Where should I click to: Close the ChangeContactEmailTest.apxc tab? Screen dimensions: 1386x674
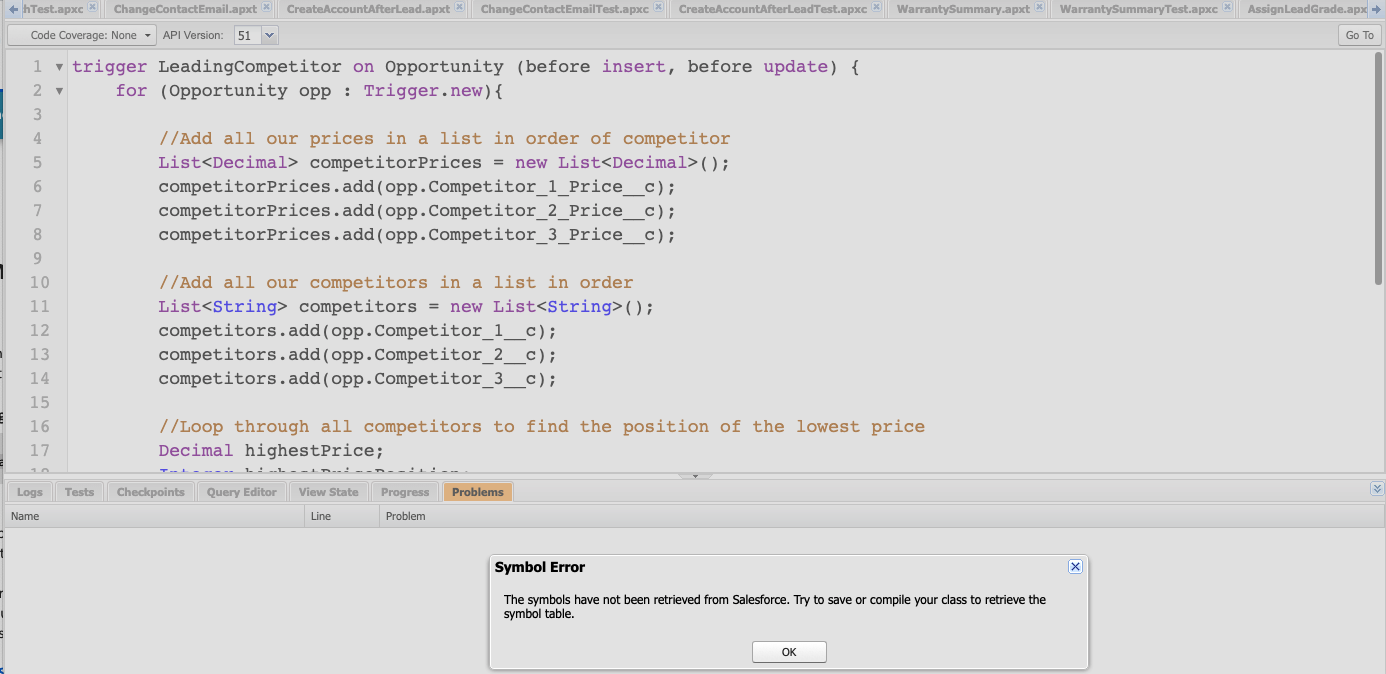pyautogui.click(x=658, y=8)
